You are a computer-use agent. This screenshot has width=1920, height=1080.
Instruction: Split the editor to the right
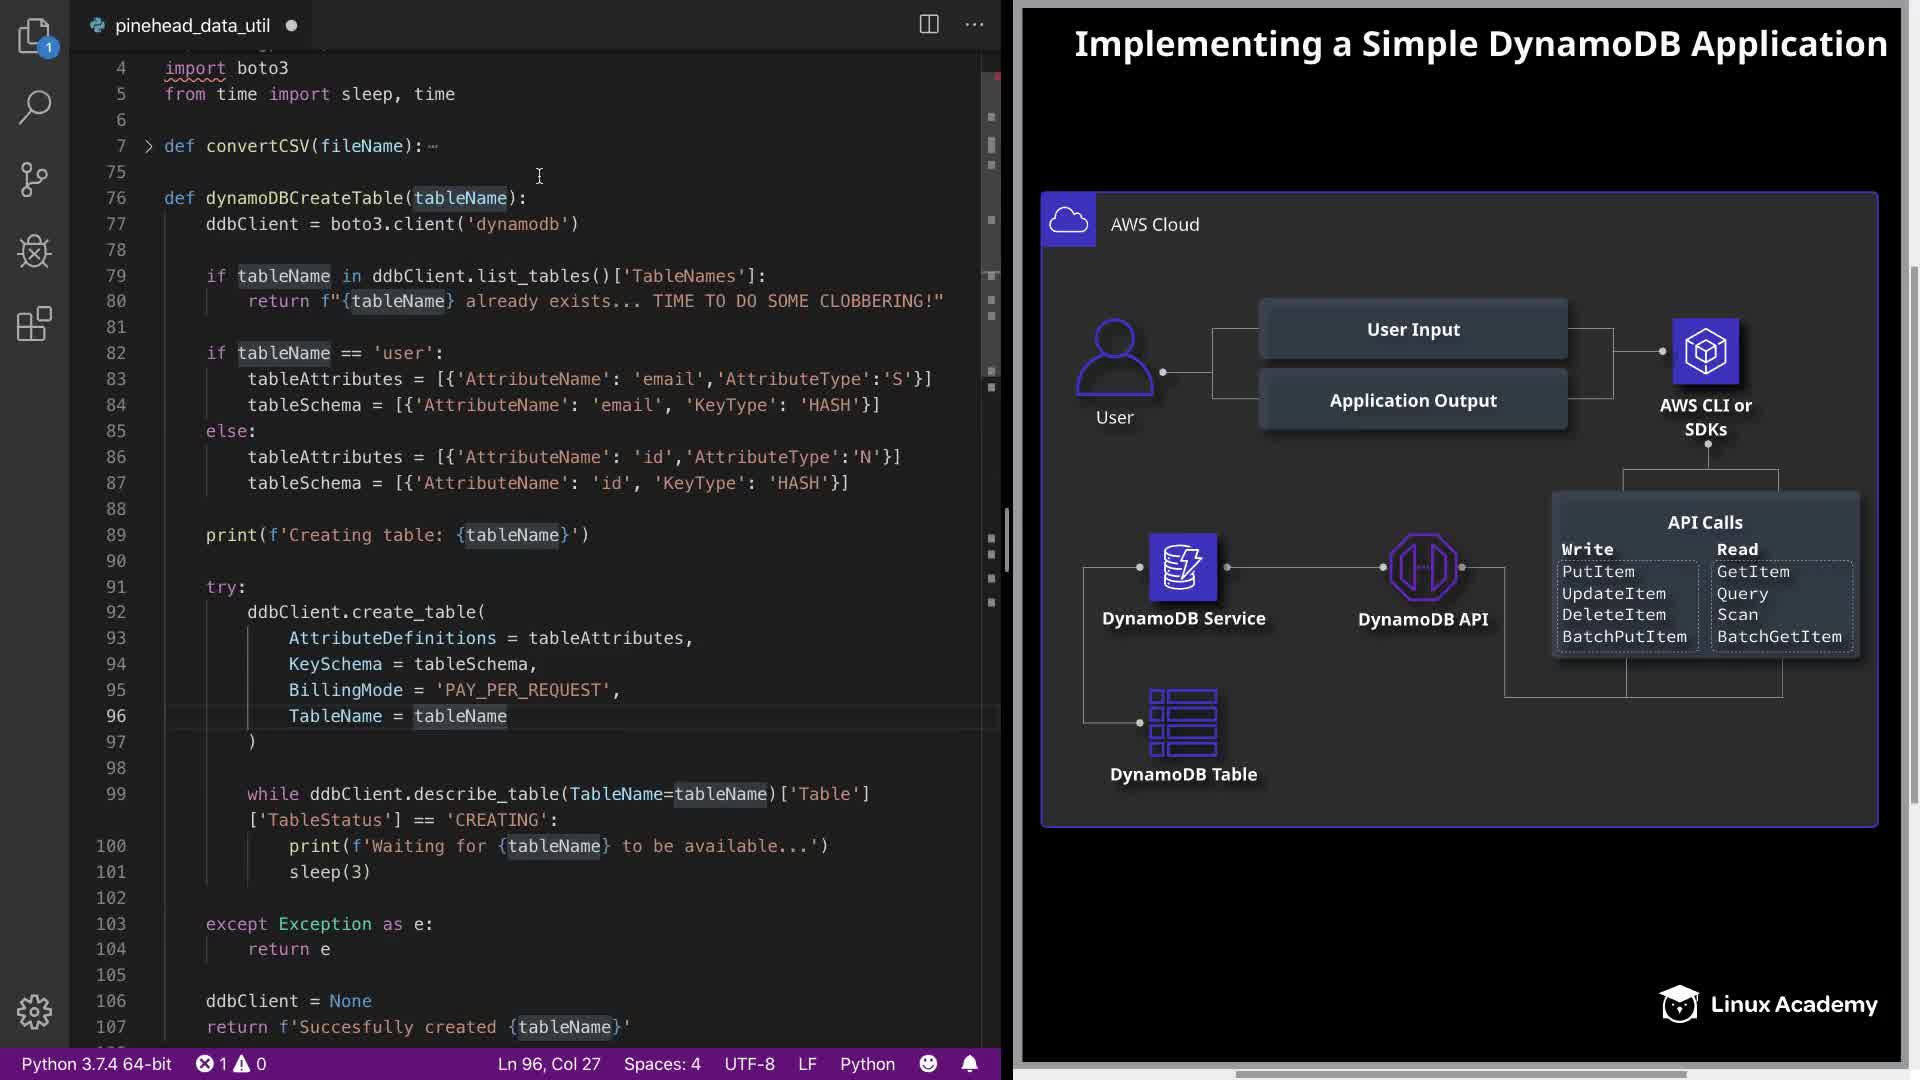929,25
